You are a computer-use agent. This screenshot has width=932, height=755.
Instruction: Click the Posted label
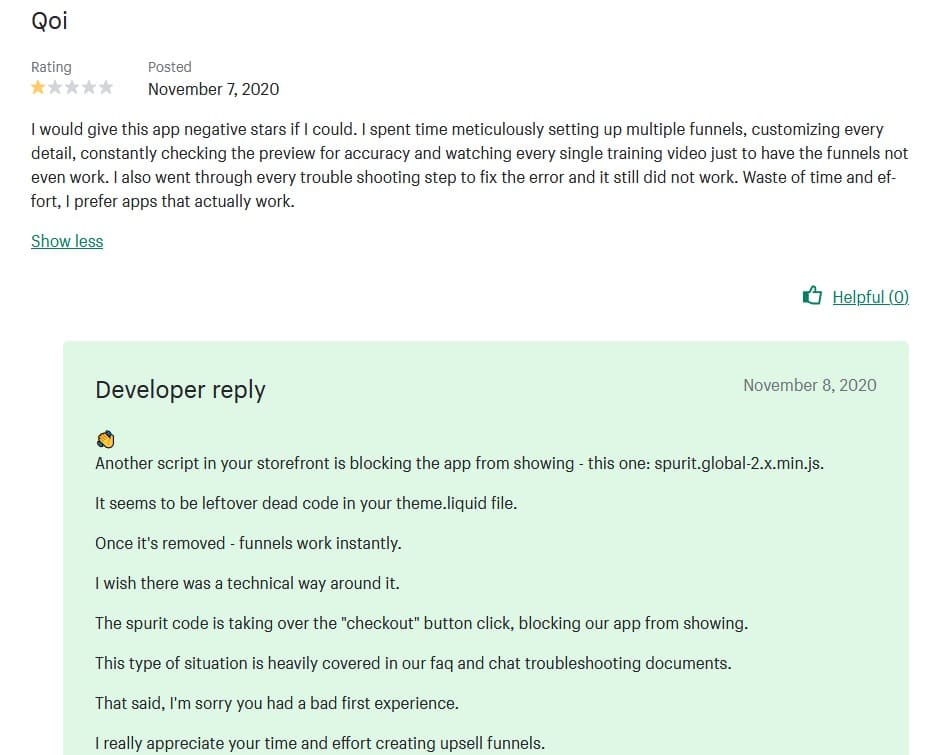[x=169, y=67]
